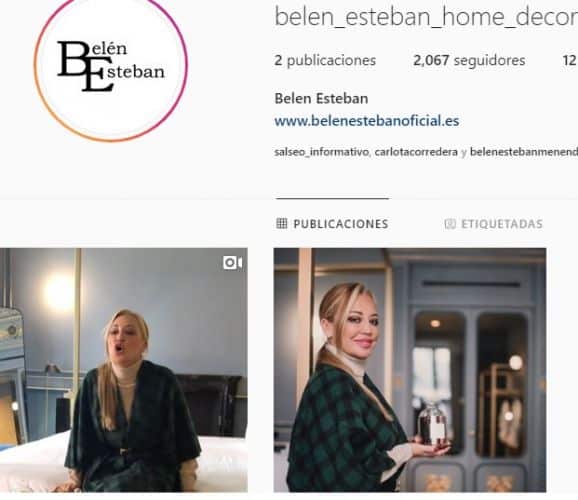578x500 pixels.
Task: Click the active tab indicator line above Publicaciones
Action: coord(332,198)
